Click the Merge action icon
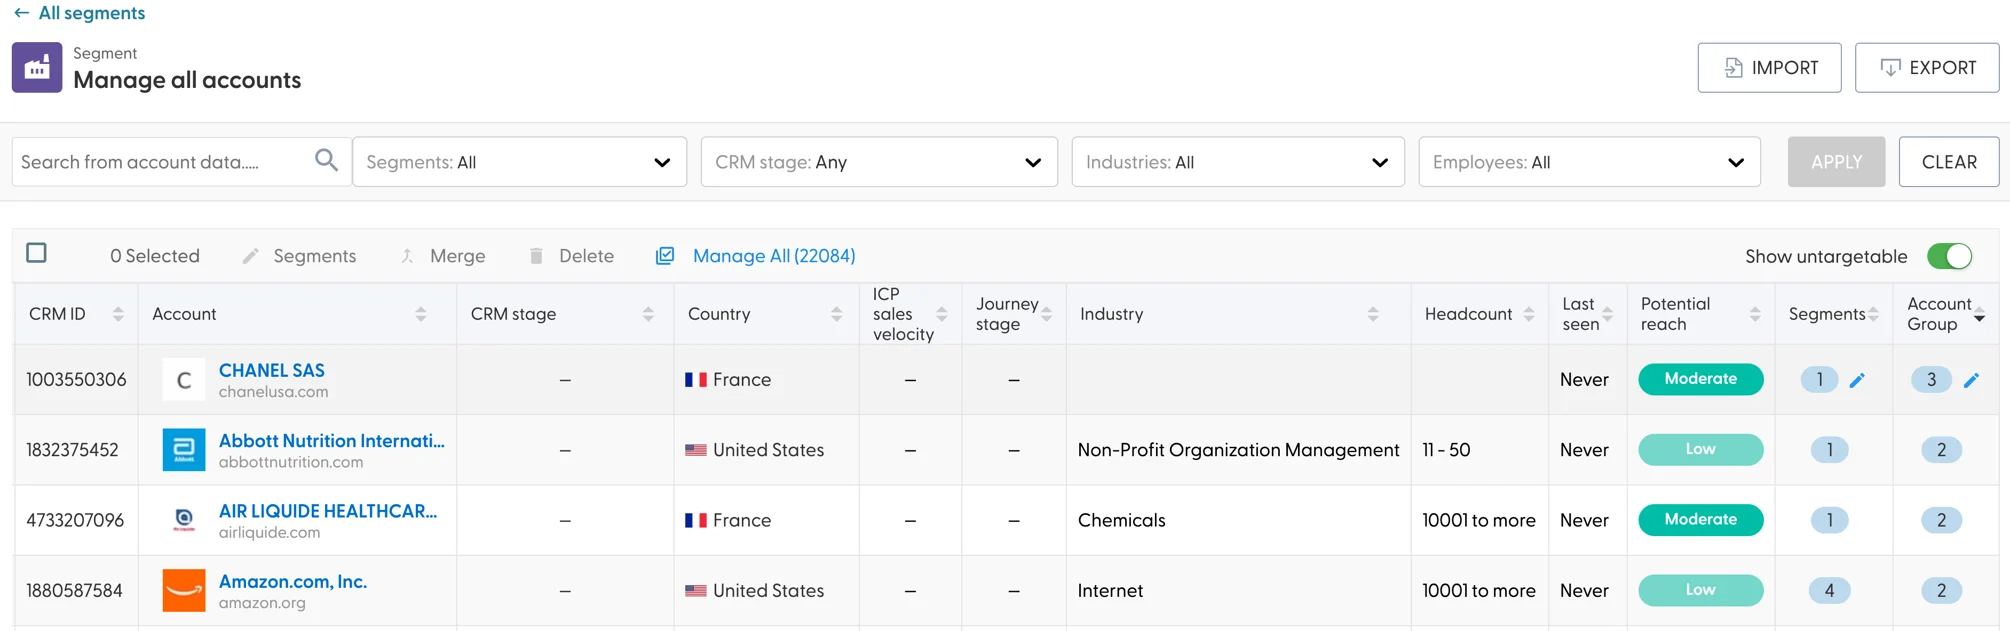 click(407, 256)
